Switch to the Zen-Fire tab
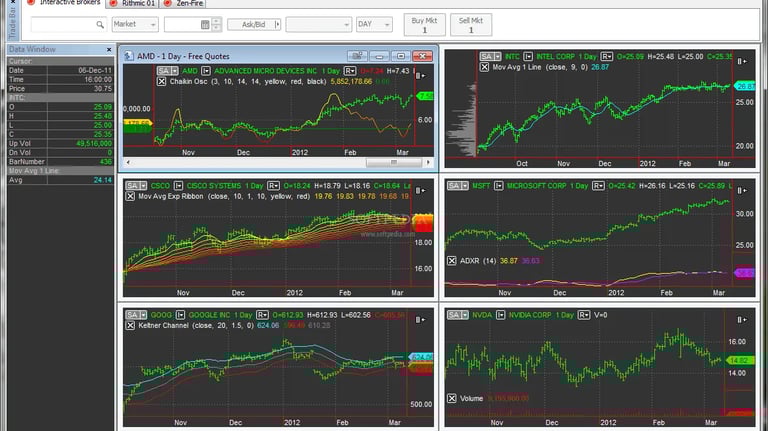Screen dimensions: 768x431 coord(184,3)
